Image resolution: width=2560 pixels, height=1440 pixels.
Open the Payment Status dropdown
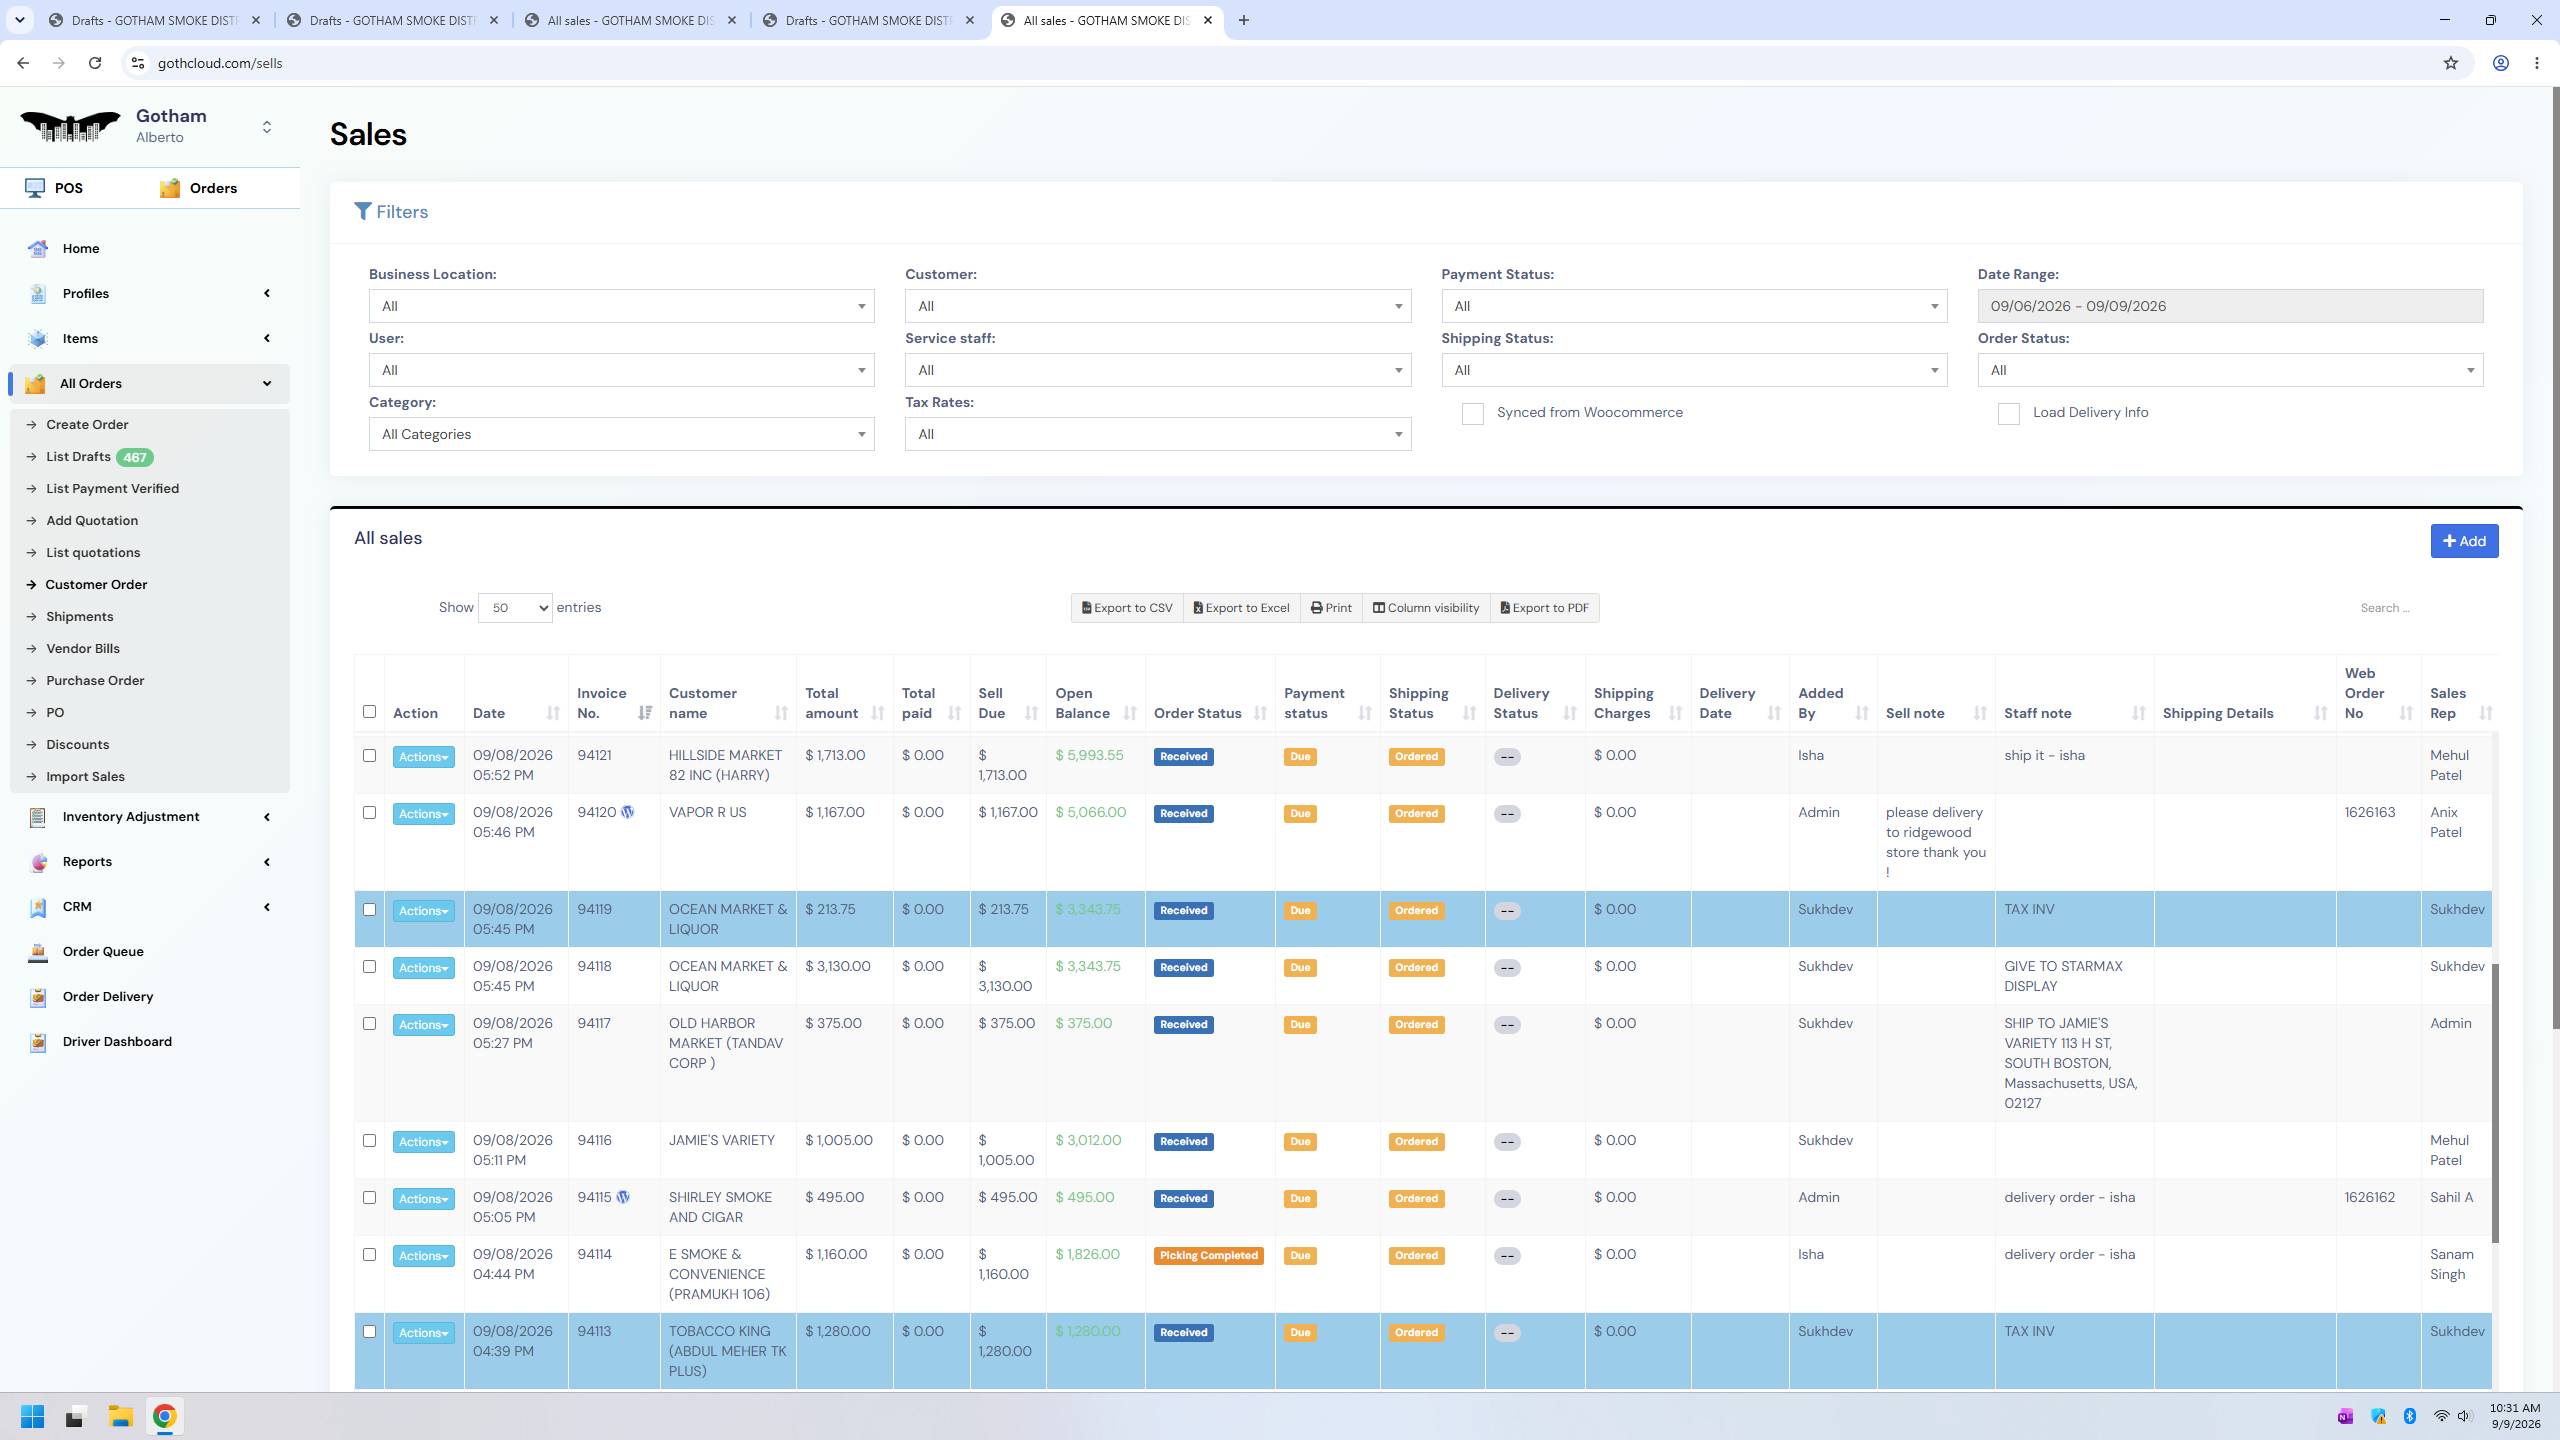tap(1694, 306)
